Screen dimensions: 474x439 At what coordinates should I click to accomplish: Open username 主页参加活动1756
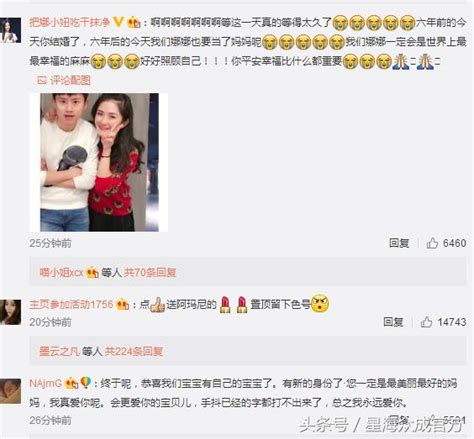(71, 304)
